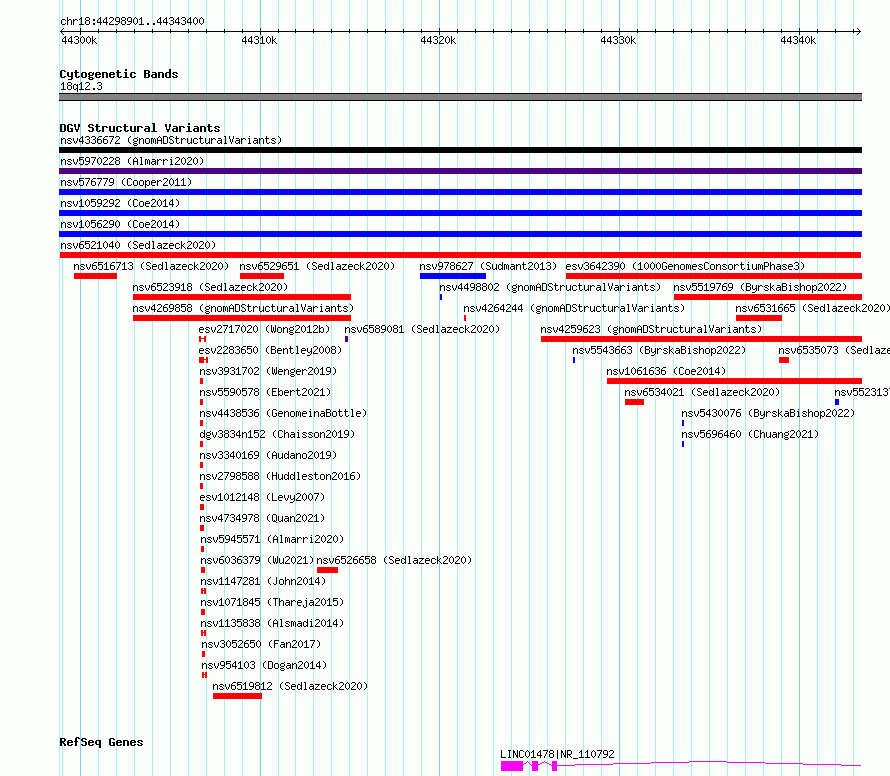Image resolution: width=890 pixels, height=776 pixels.
Task: Click the nsv1147281 (John2014) label
Action: (263, 581)
